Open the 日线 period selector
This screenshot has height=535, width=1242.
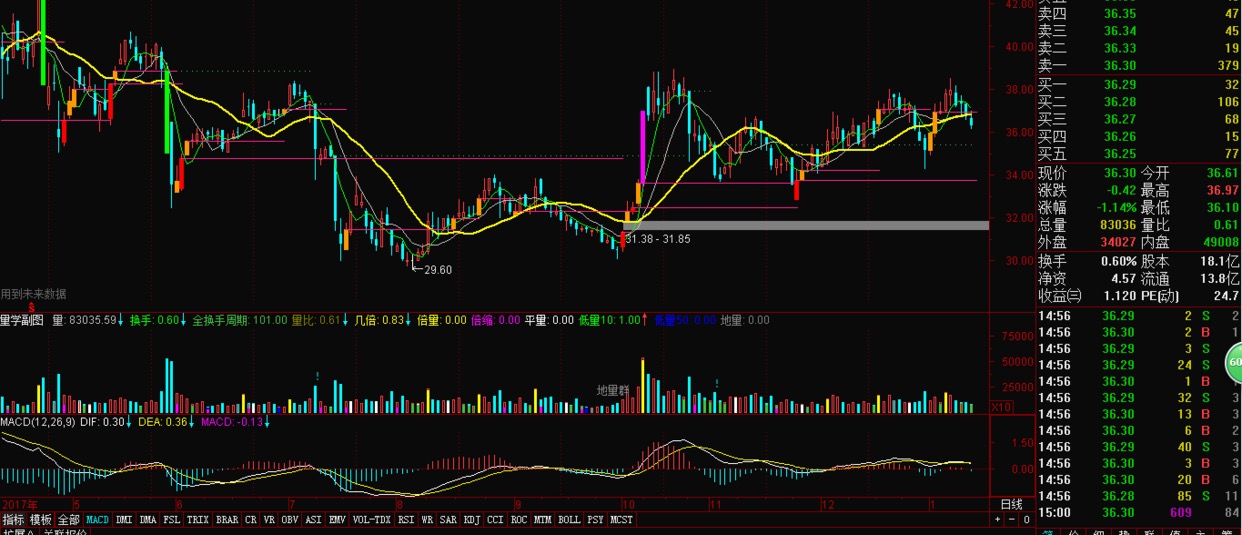pyautogui.click(x=1011, y=504)
